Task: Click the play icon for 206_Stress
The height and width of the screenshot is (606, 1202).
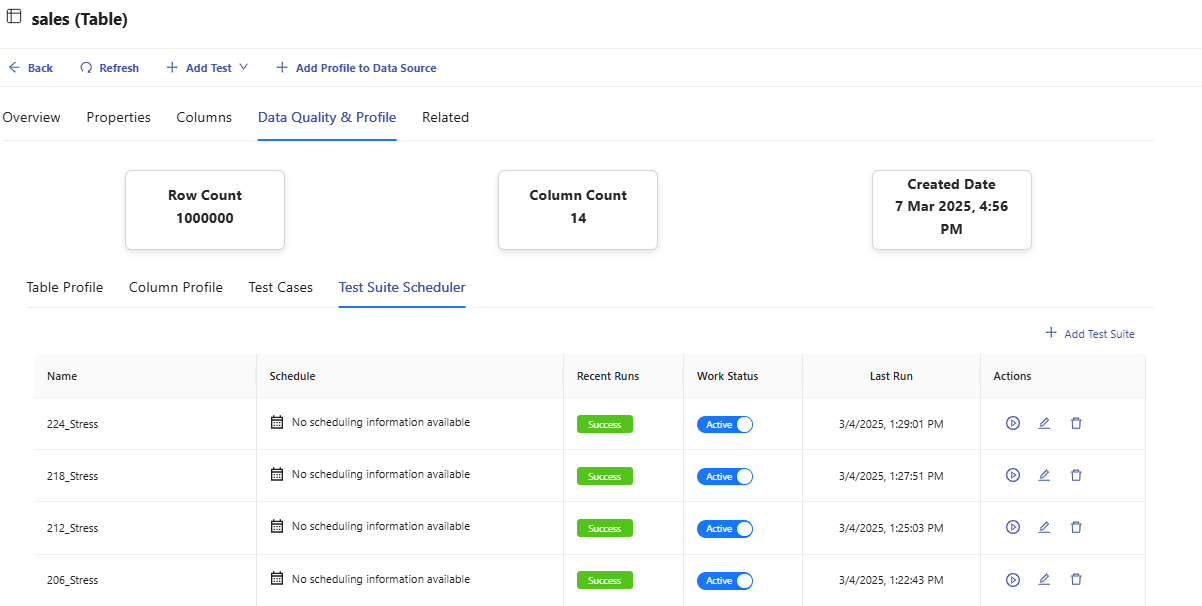Action: click(1012, 579)
